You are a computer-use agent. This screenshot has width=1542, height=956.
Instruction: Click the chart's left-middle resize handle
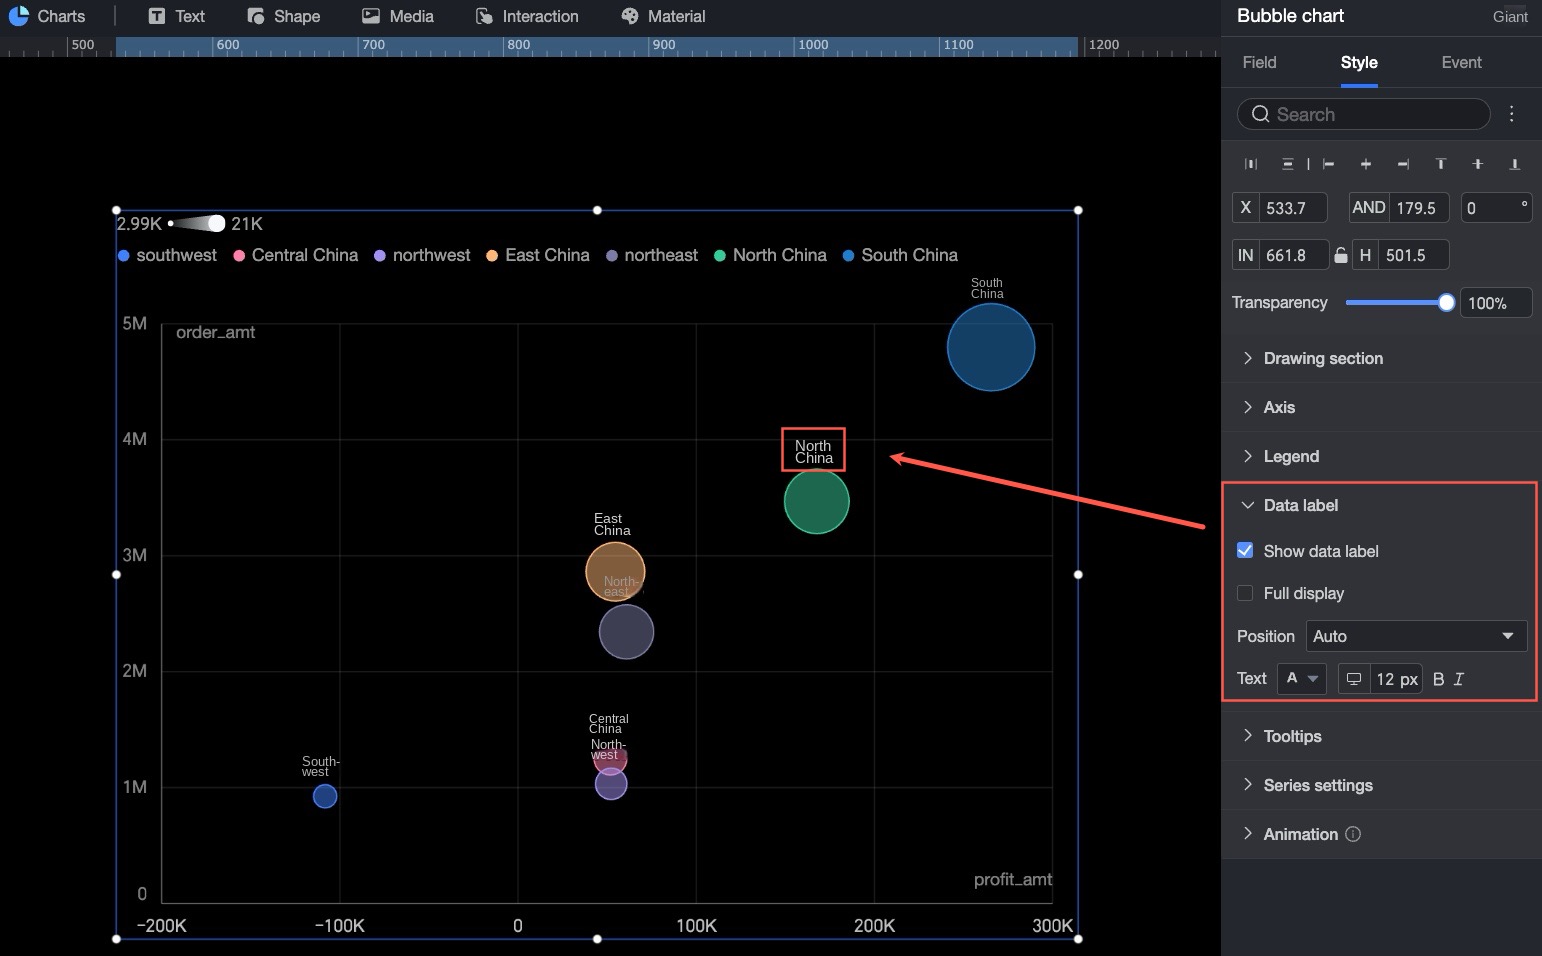pos(116,574)
